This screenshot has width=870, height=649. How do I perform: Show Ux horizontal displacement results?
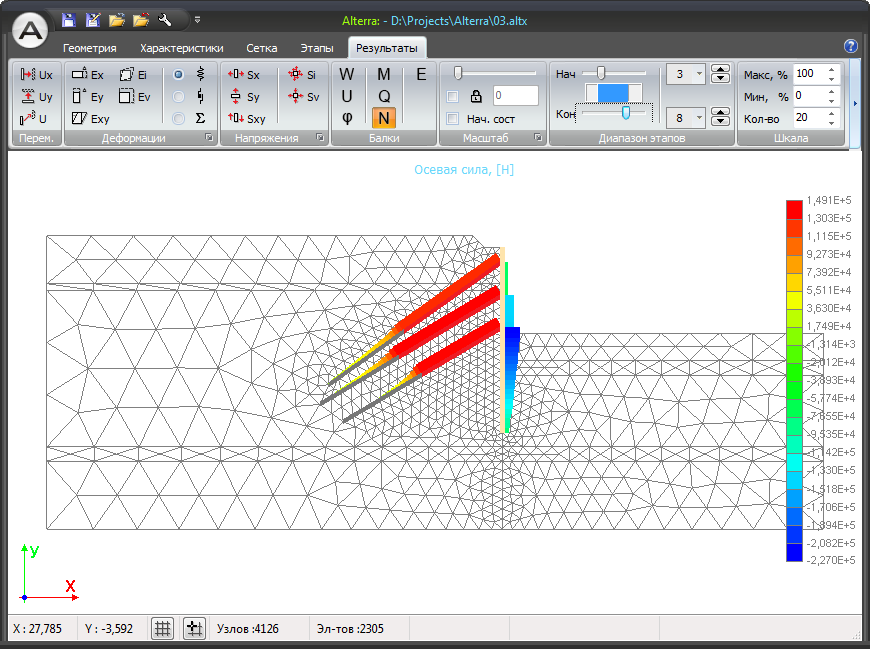36,75
